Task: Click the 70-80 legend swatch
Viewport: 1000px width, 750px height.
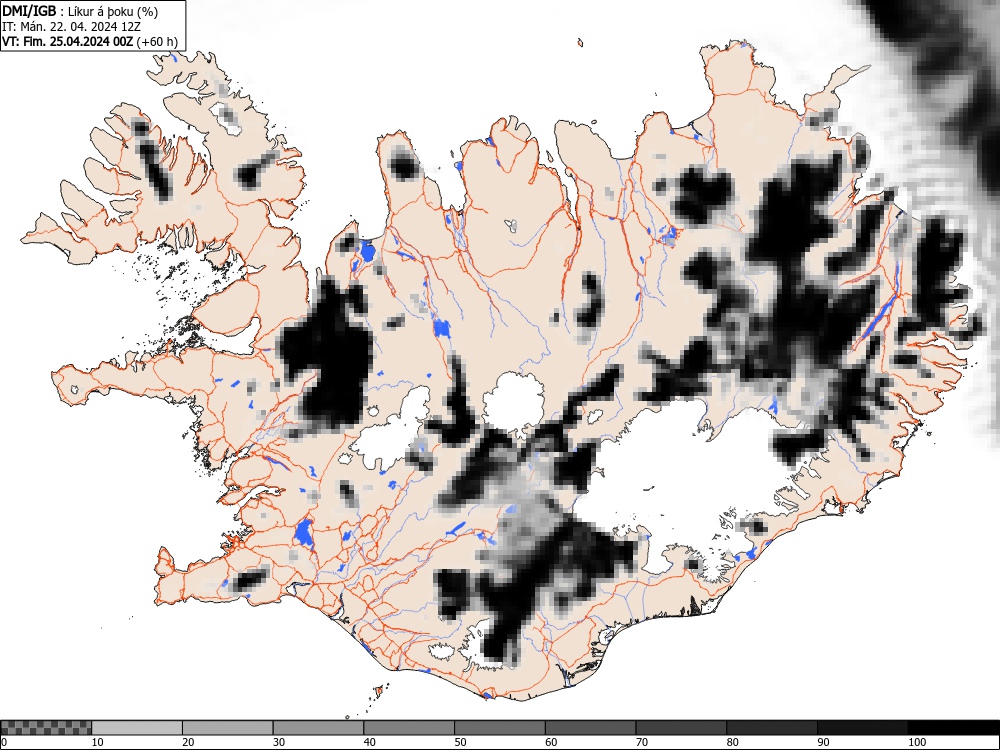Action: [680, 728]
